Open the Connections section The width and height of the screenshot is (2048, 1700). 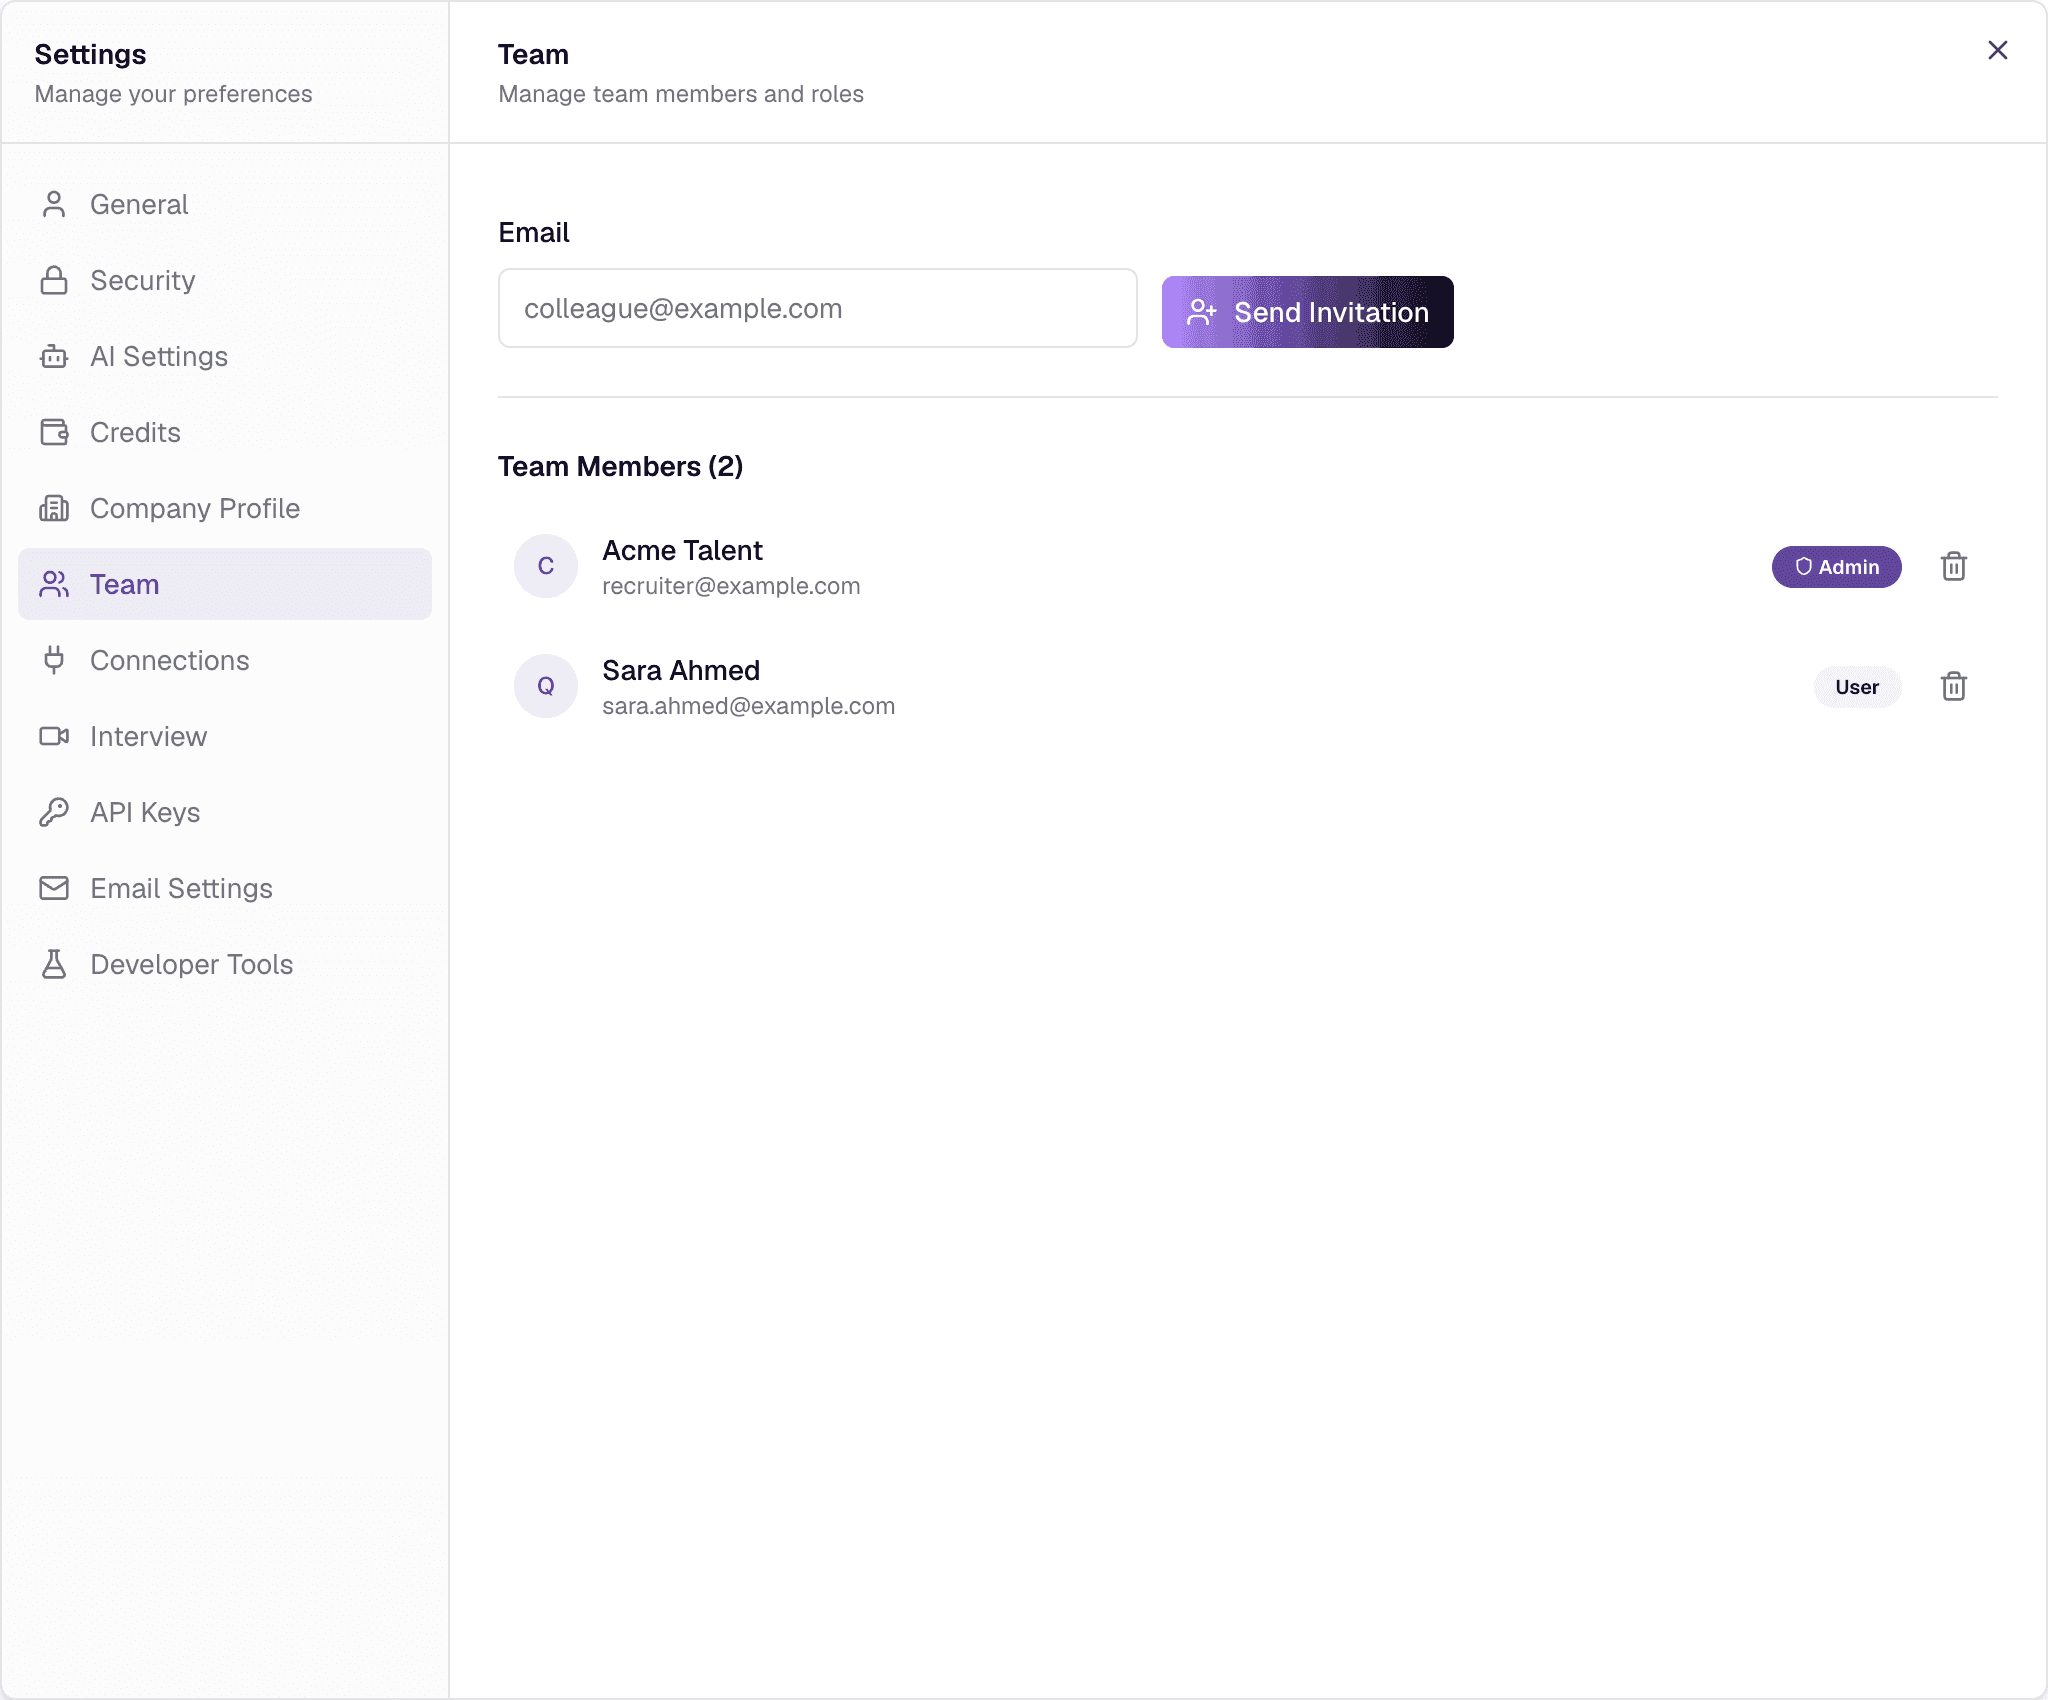coord(225,660)
